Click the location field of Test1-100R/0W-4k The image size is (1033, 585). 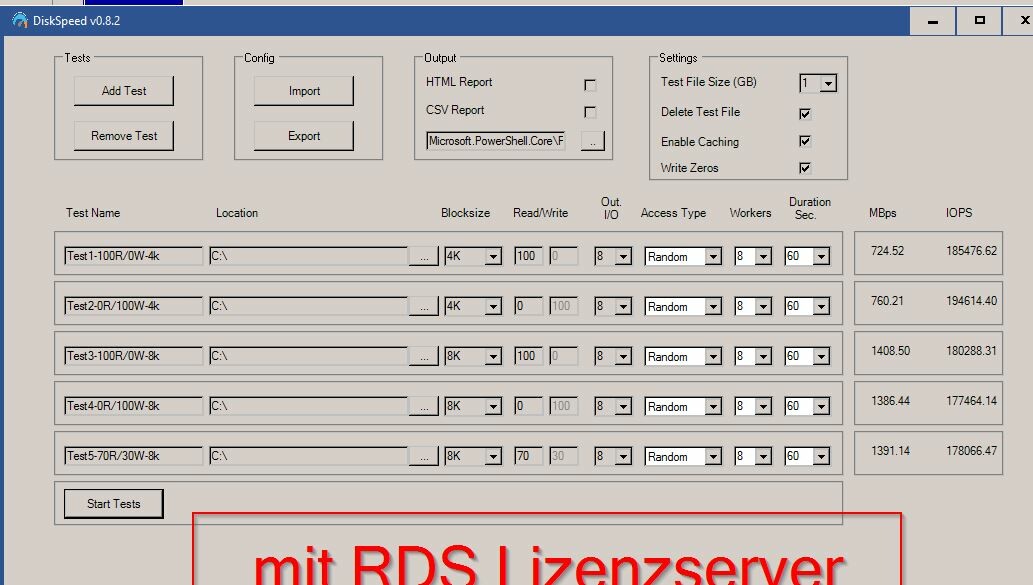coord(308,256)
